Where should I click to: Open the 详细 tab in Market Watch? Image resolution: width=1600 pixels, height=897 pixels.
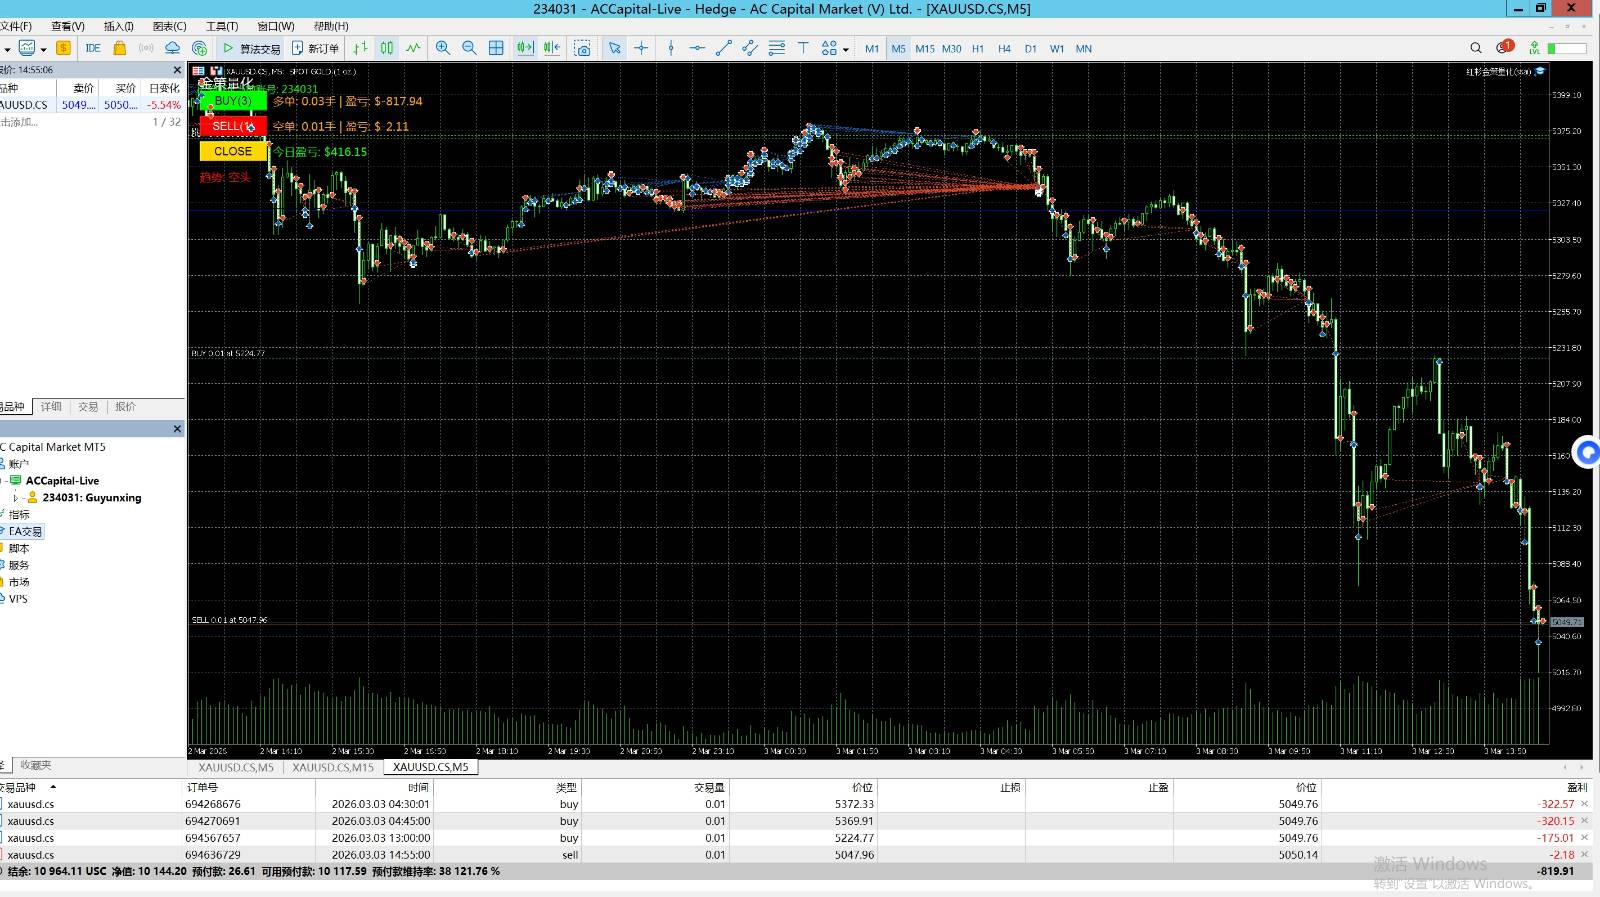[x=51, y=407]
